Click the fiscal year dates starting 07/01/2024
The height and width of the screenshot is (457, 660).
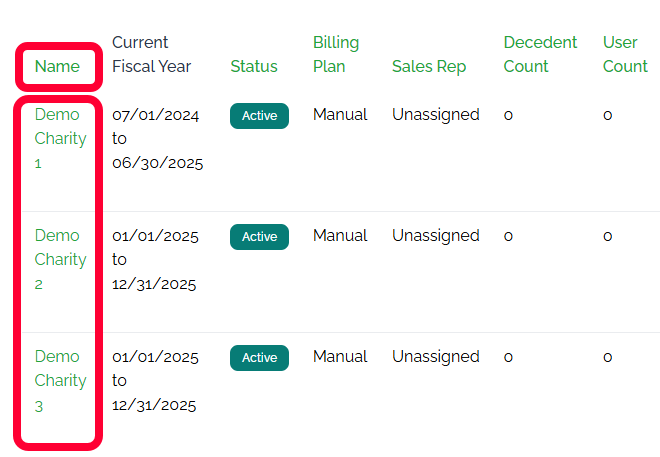pos(157,139)
